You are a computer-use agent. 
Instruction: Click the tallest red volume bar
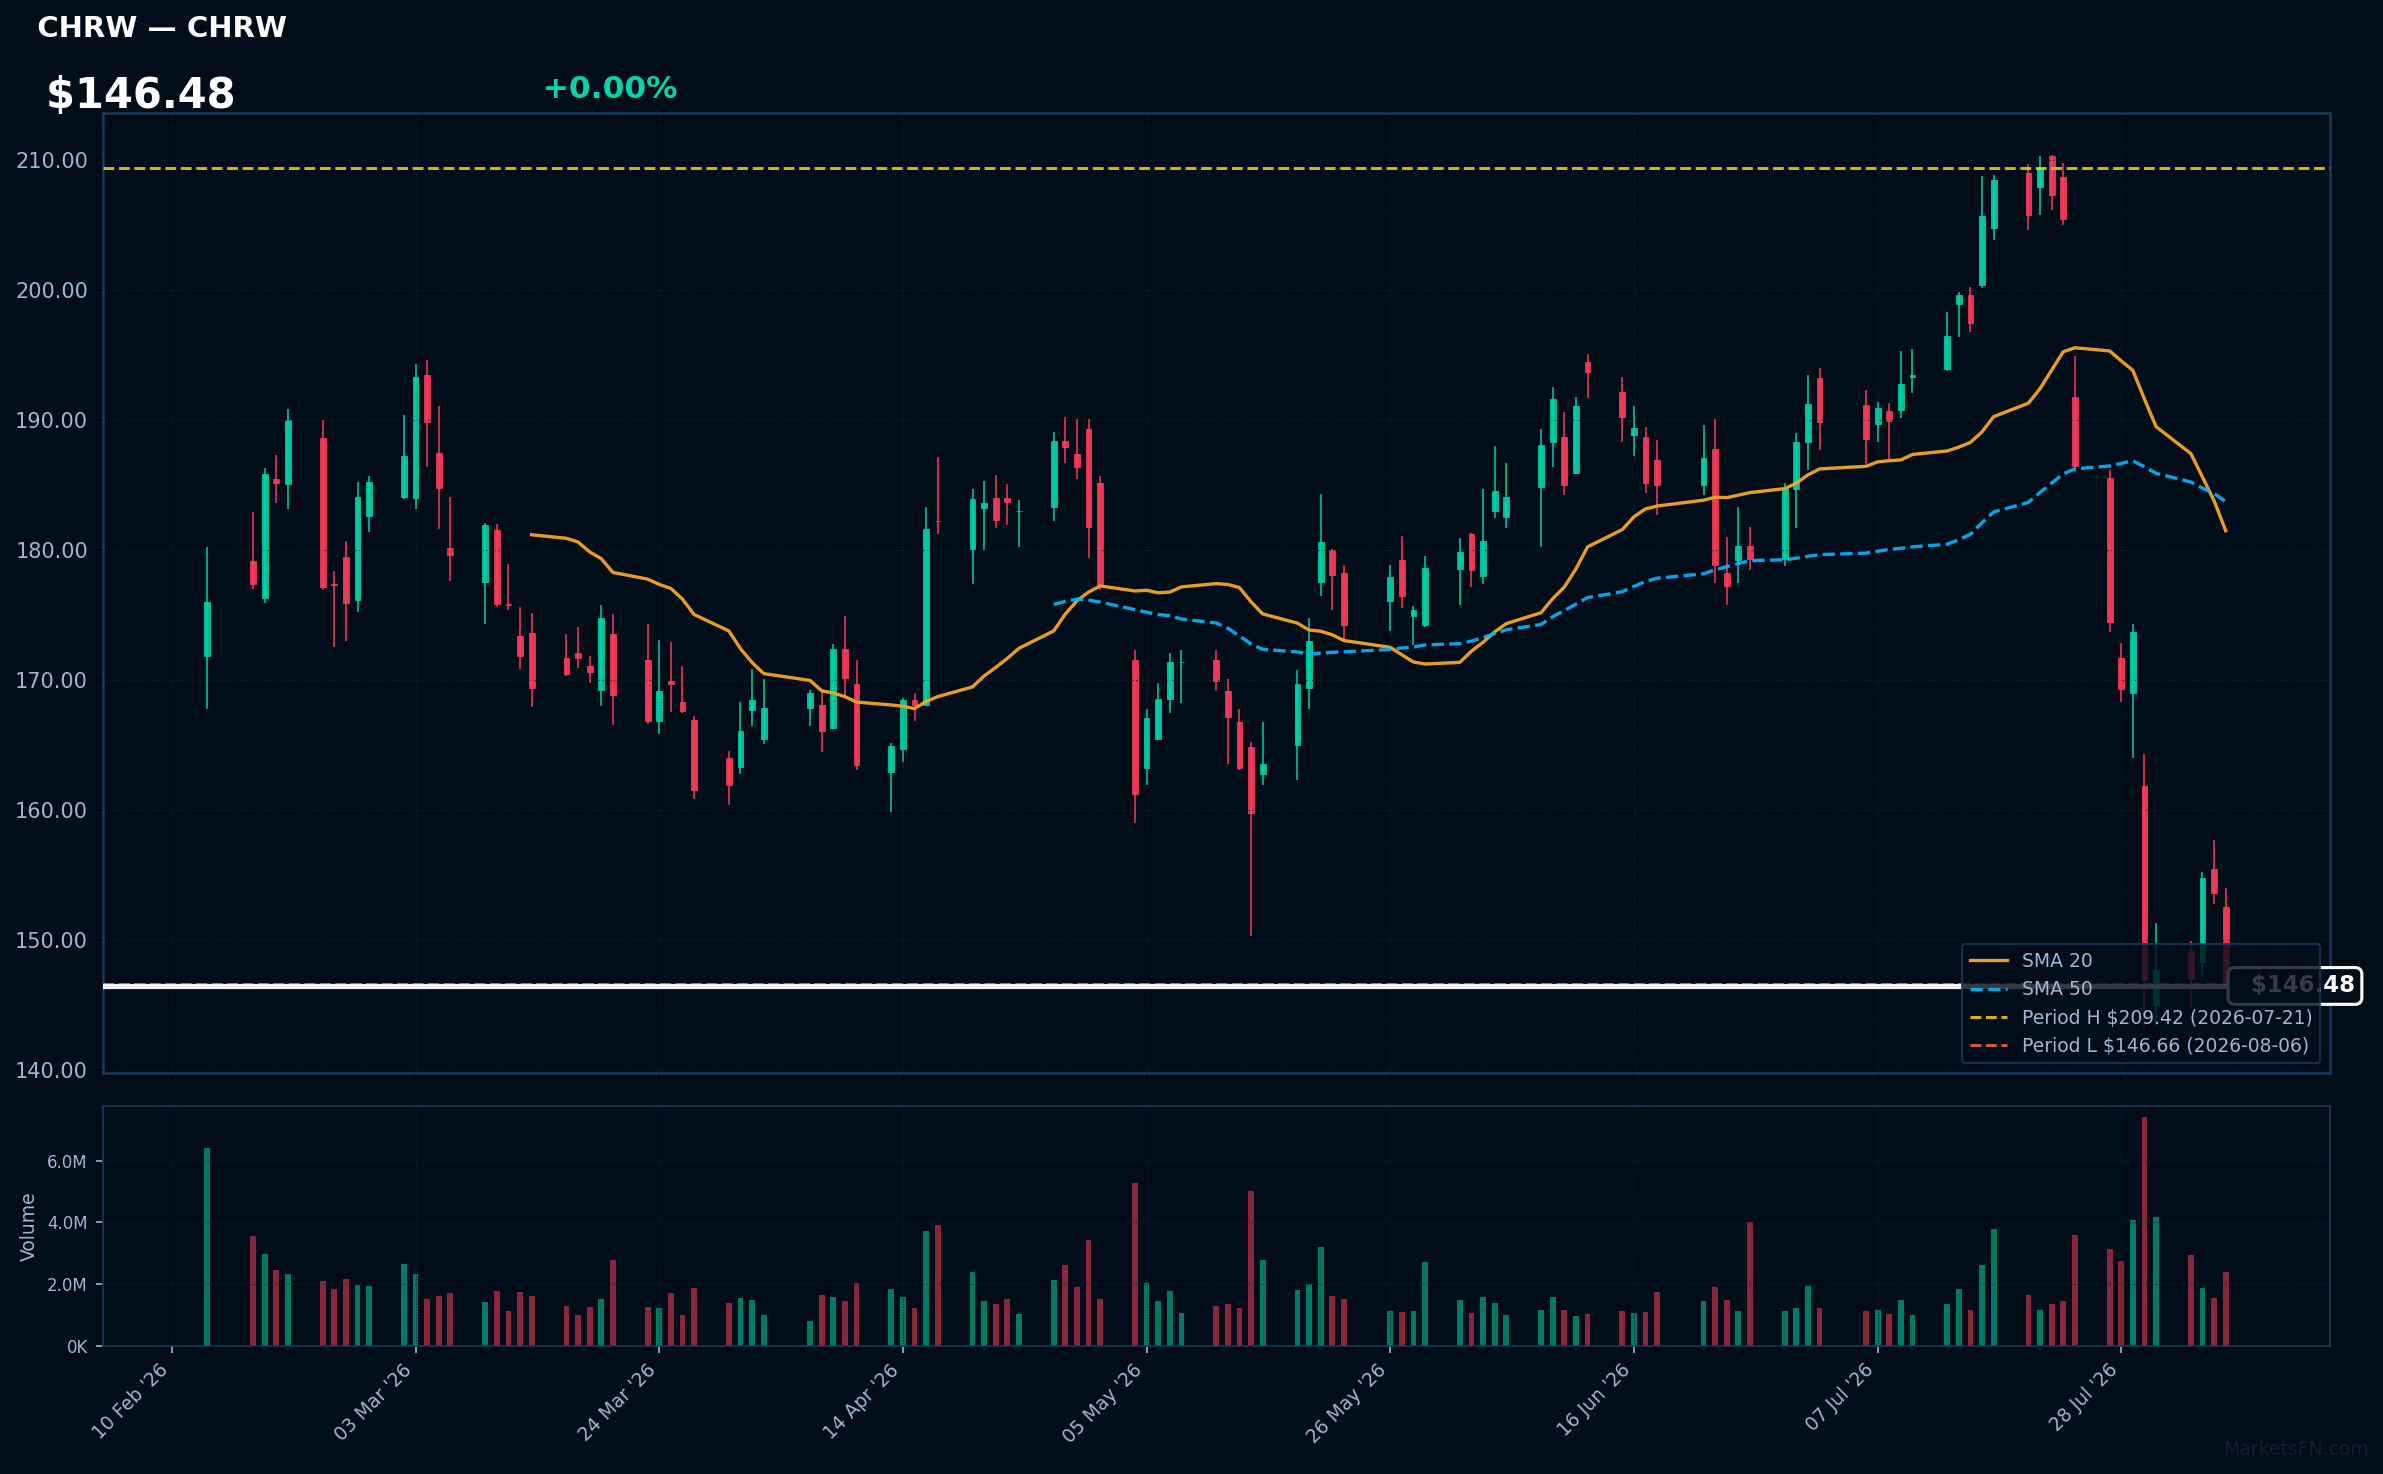click(x=2144, y=1231)
